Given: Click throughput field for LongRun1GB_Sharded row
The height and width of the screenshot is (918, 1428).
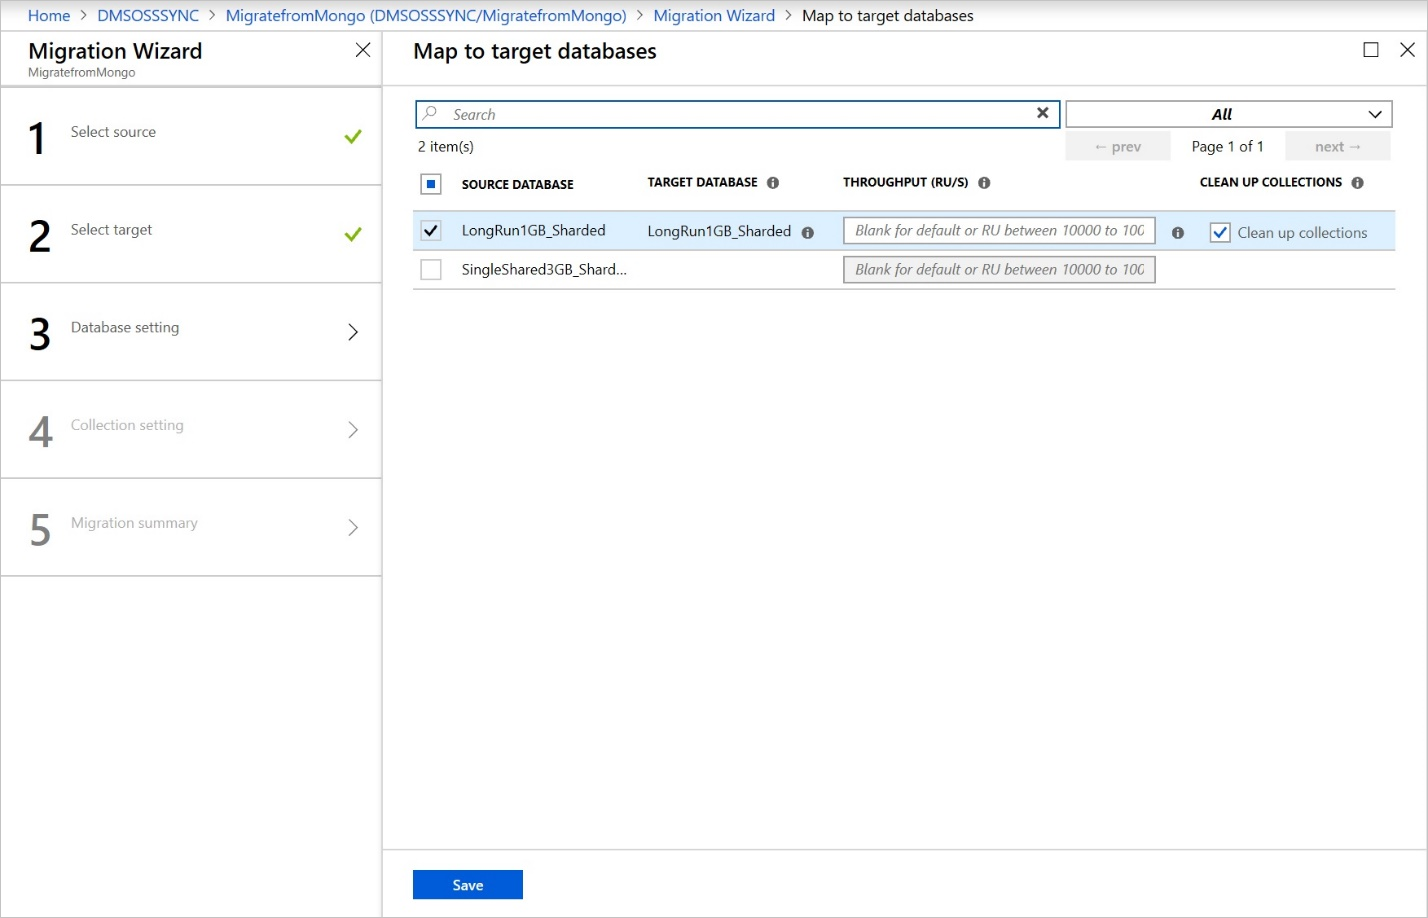Looking at the screenshot, I should pyautogui.click(x=999, y=231).
